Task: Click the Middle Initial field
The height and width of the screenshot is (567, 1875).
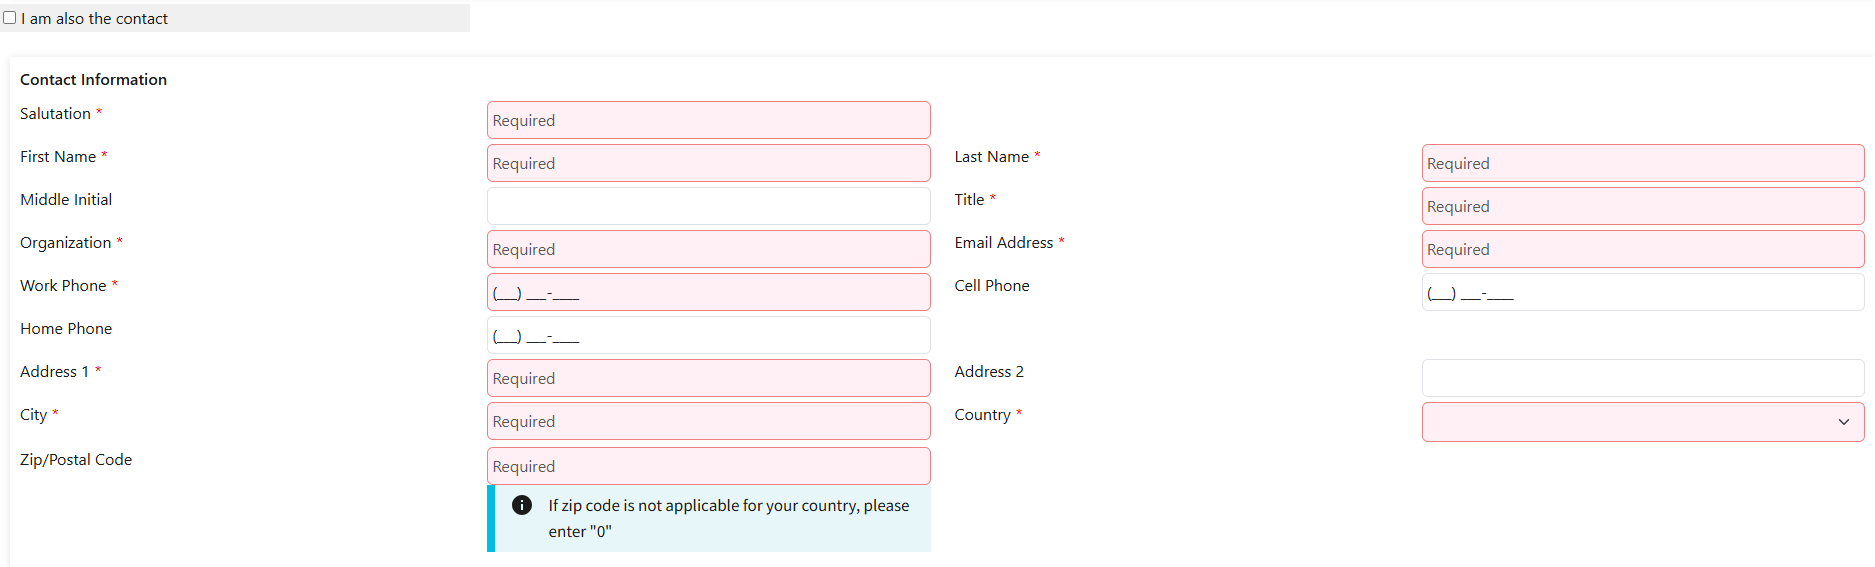Action: (x=708, y=206)
